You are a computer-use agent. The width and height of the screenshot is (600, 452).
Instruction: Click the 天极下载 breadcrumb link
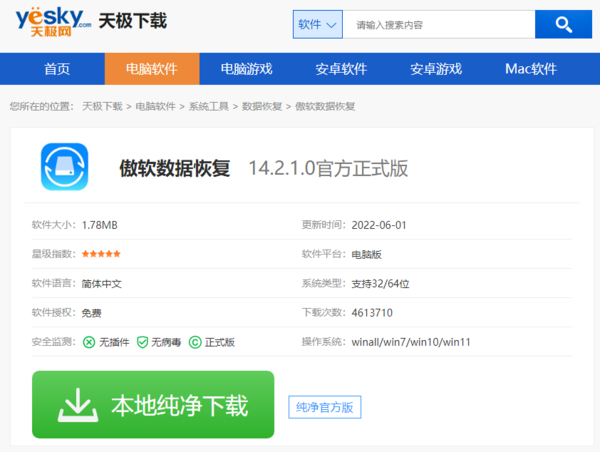click(101, 106)
